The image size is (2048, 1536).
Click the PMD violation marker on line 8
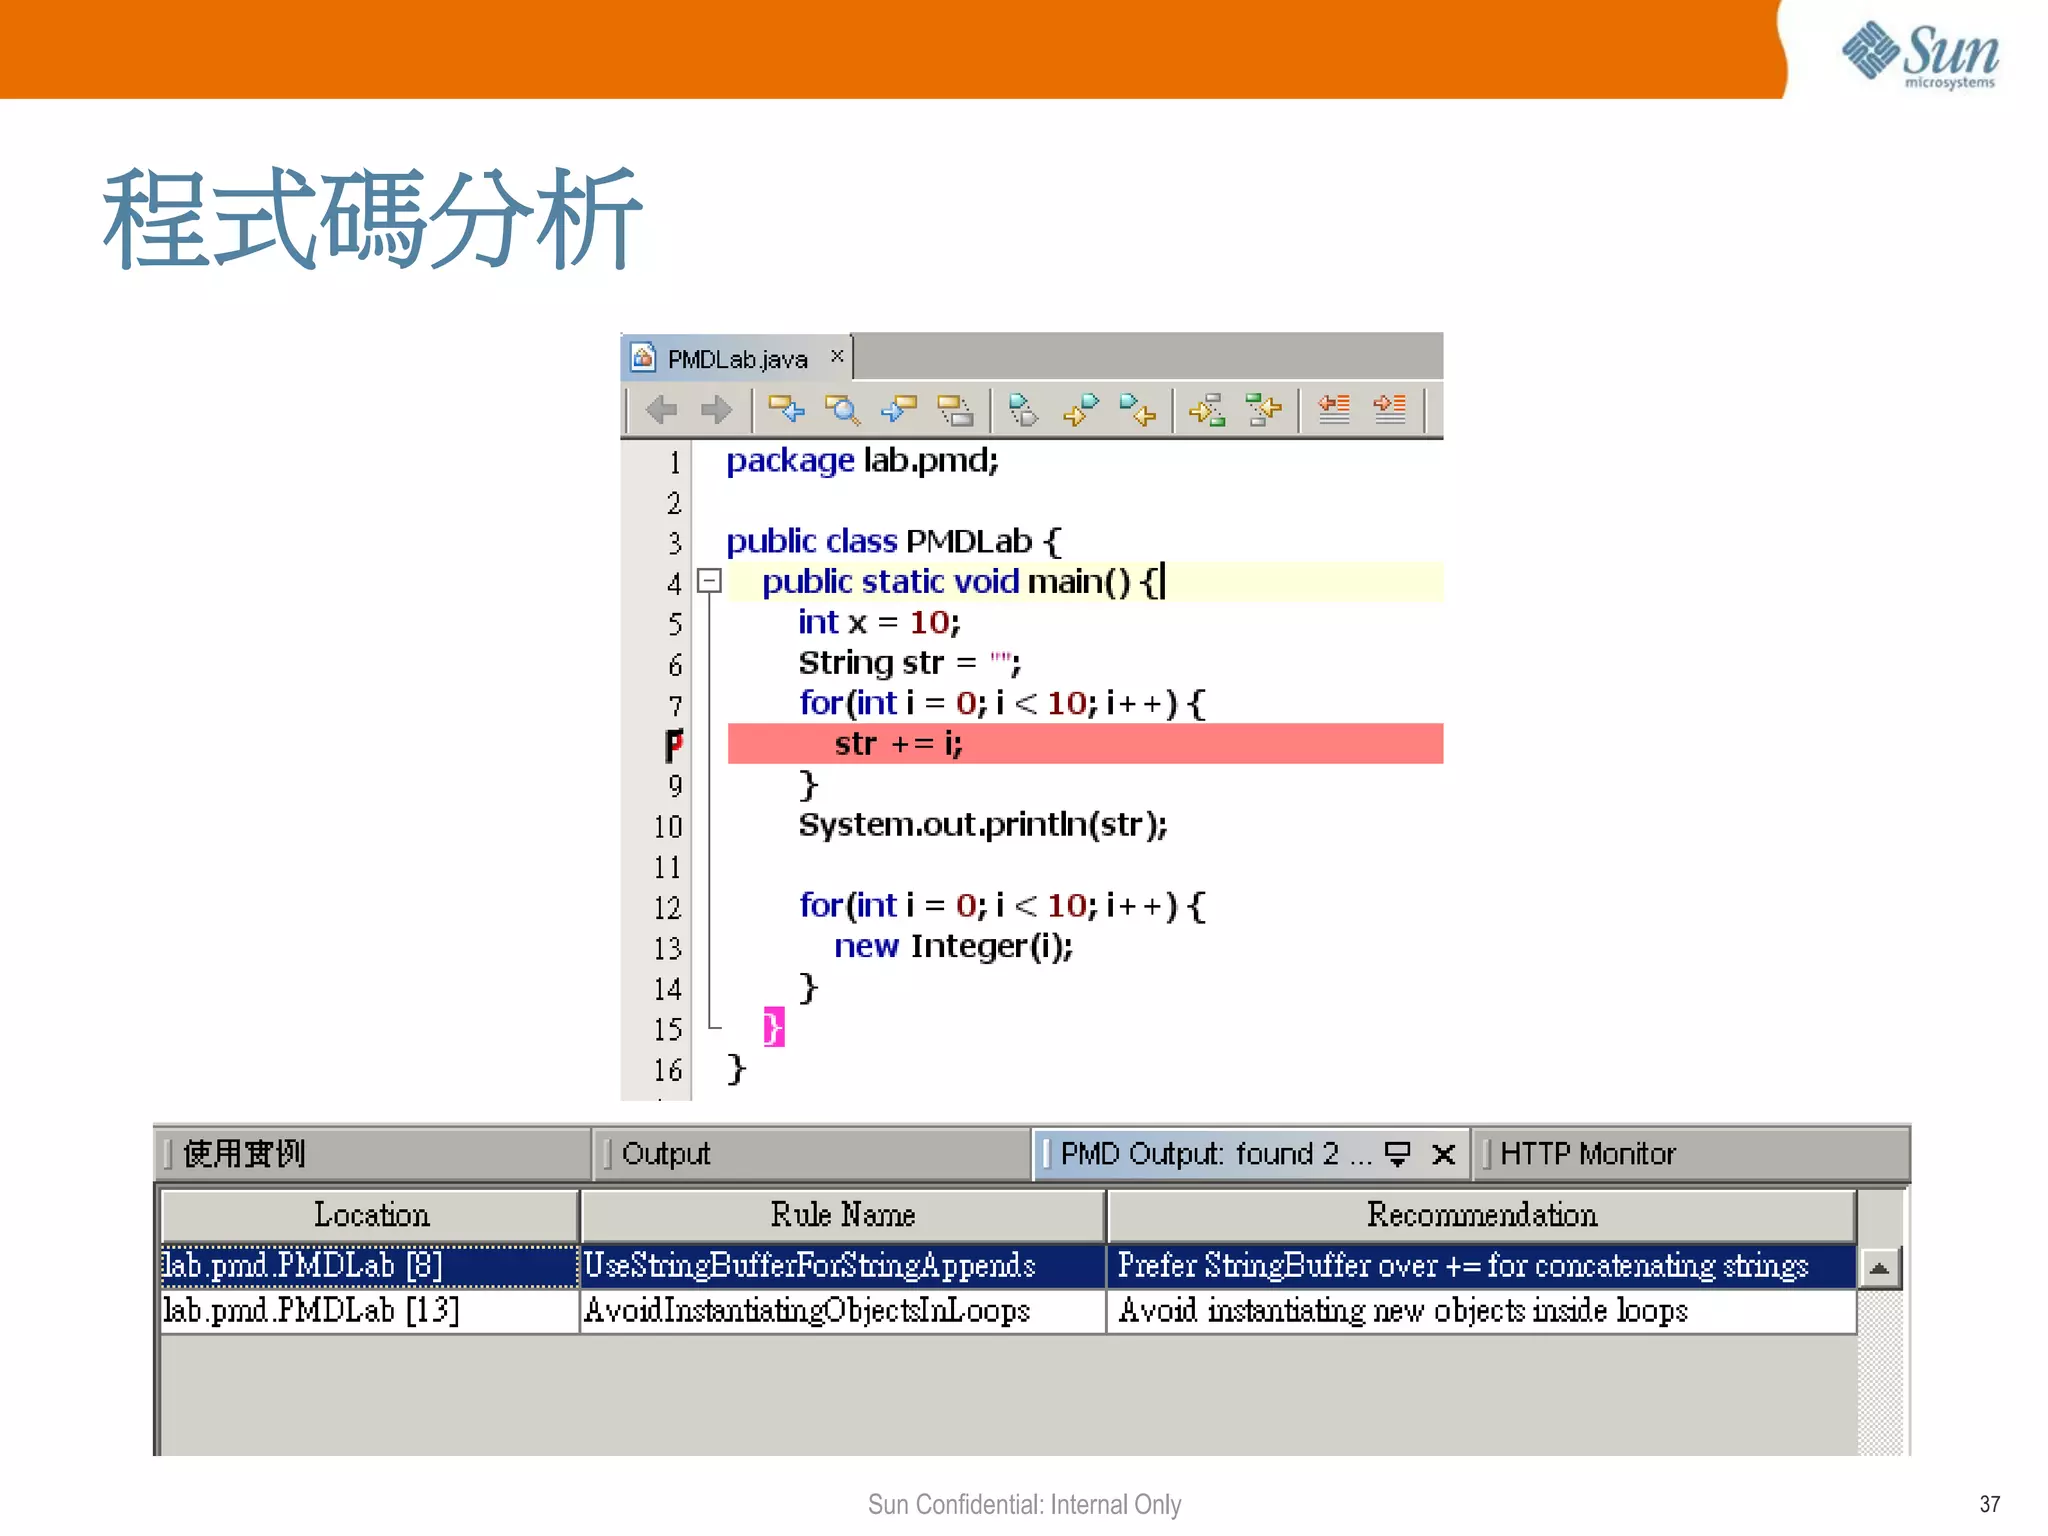tap(674, 744)
